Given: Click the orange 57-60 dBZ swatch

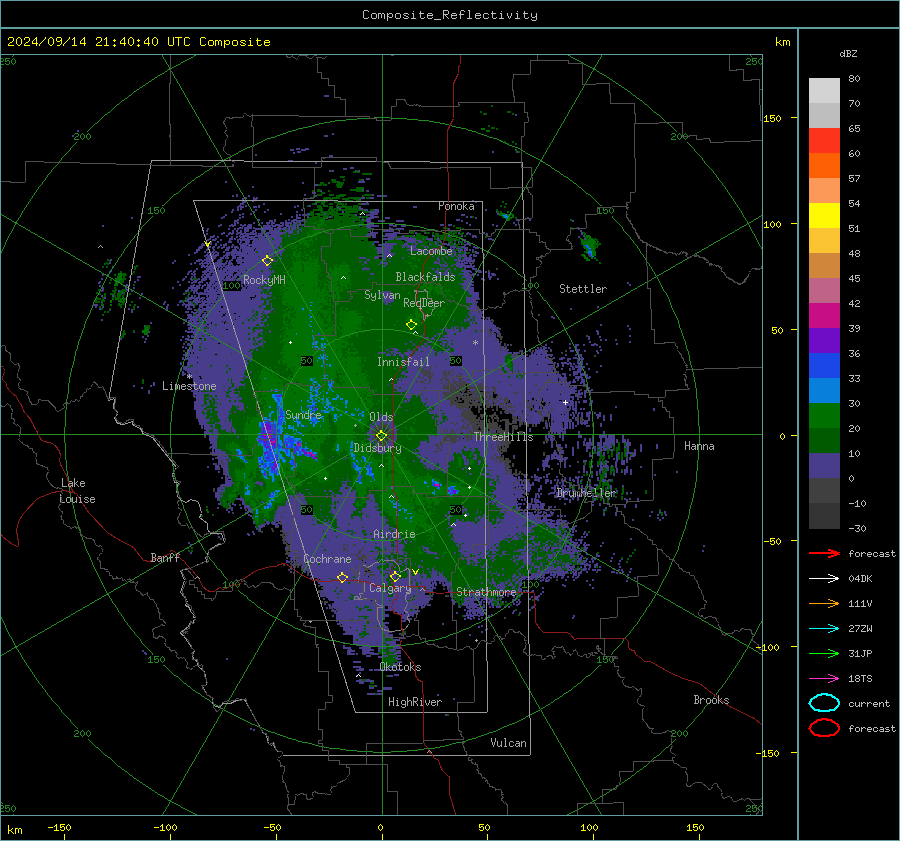Looking at the screenshot, I should pos(824,166).
